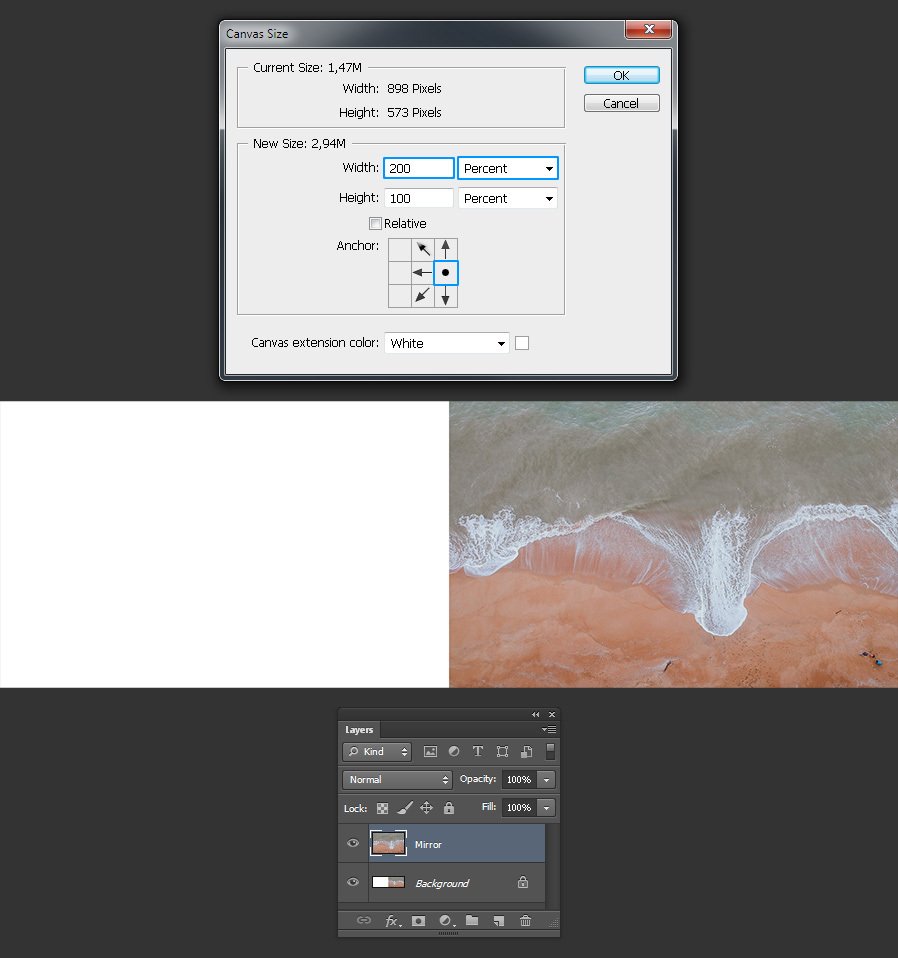Add a layer mask
The width and height of the screenshot is (898, 958).
(418, 920)
